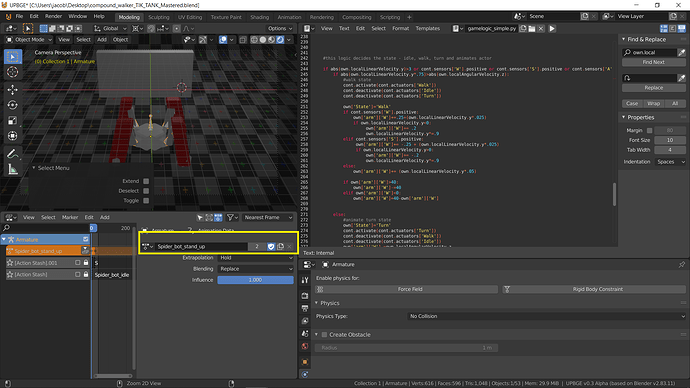Pick search text eyedropper beside own.local
This screenshot has height=388, width=690.
click(x=681, y=52)
